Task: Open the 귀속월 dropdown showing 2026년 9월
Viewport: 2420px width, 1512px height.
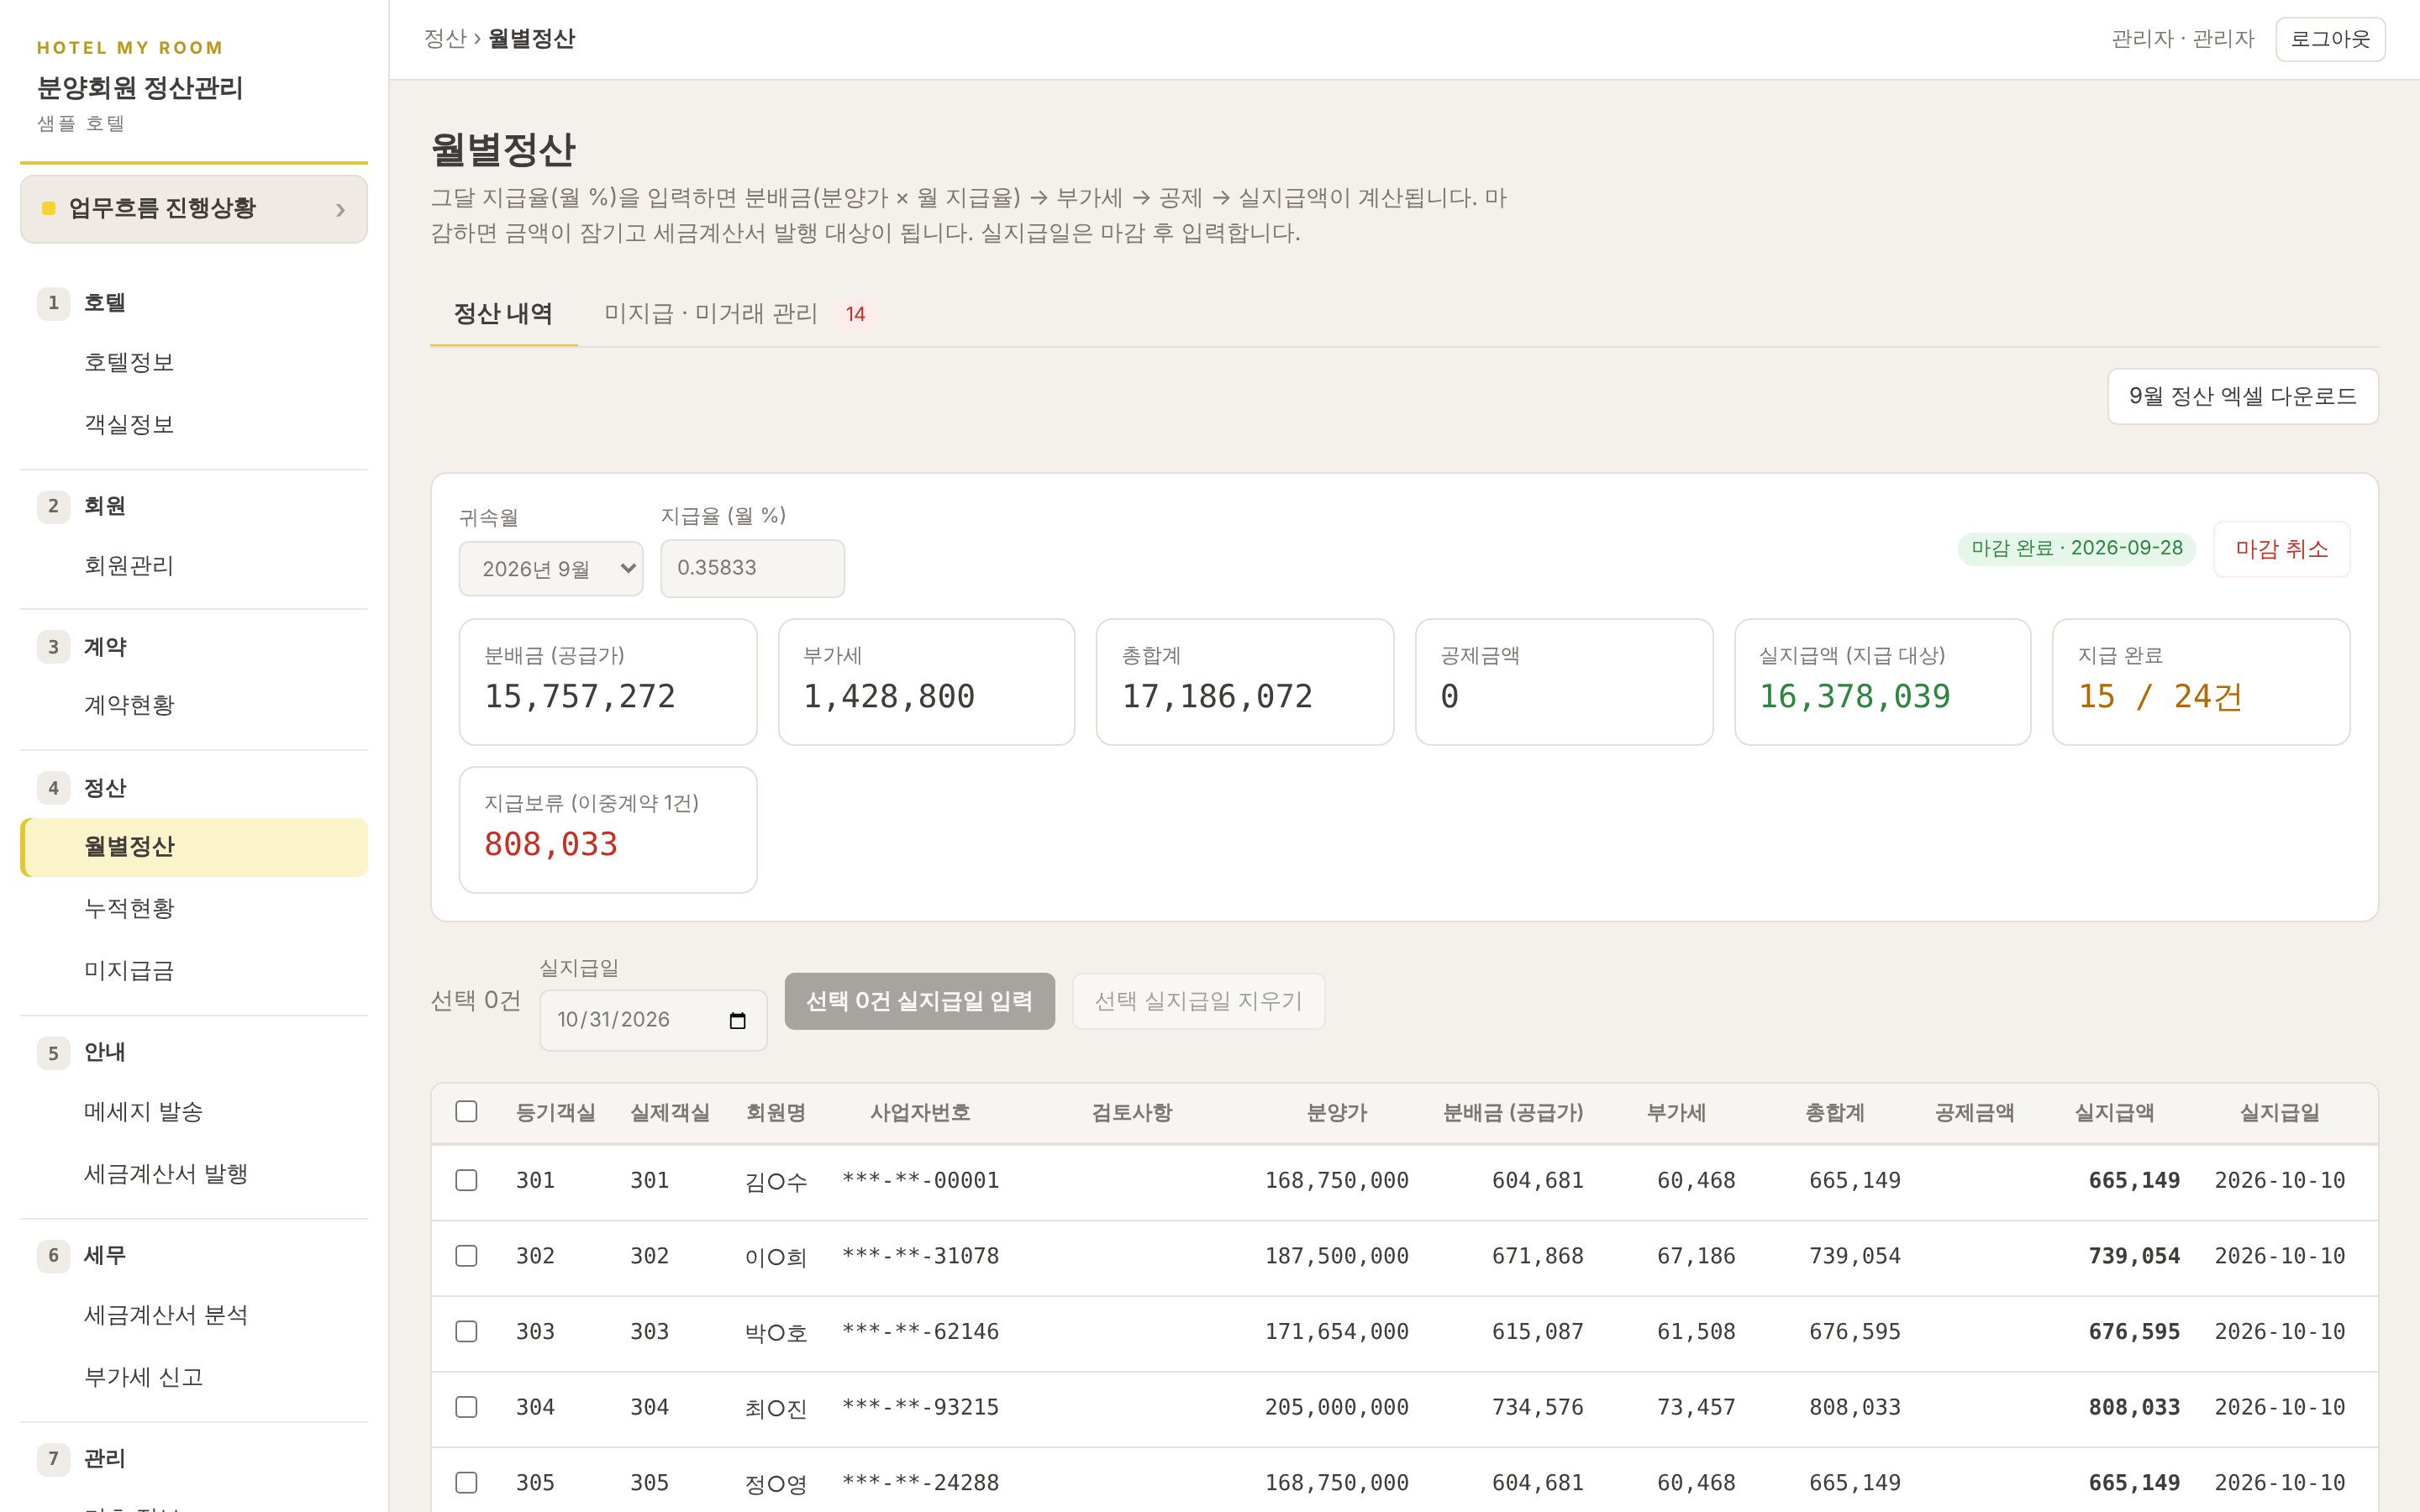Action: tap(551, 568)
